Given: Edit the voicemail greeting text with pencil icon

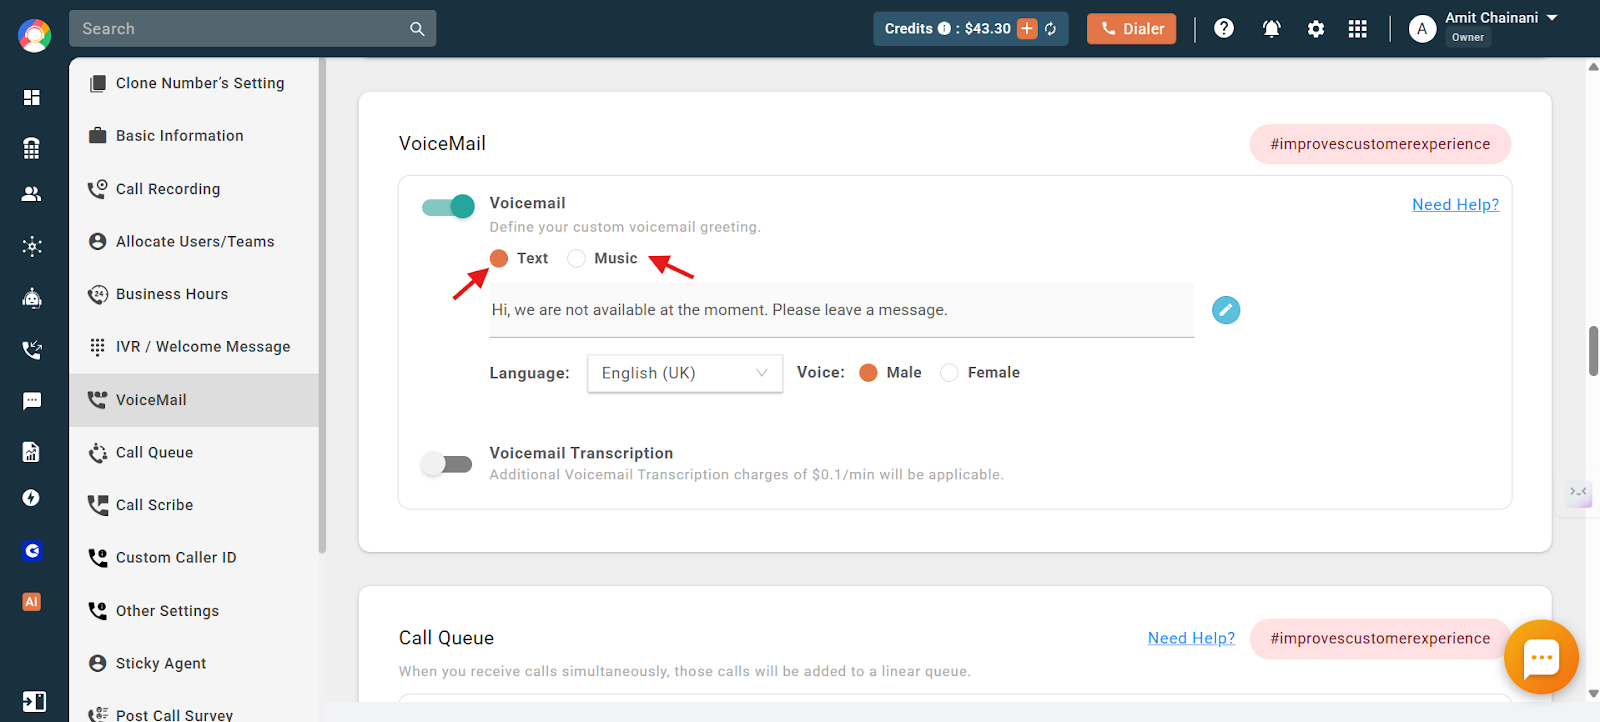Looking at the screenshot, I should pos(1226,310).
